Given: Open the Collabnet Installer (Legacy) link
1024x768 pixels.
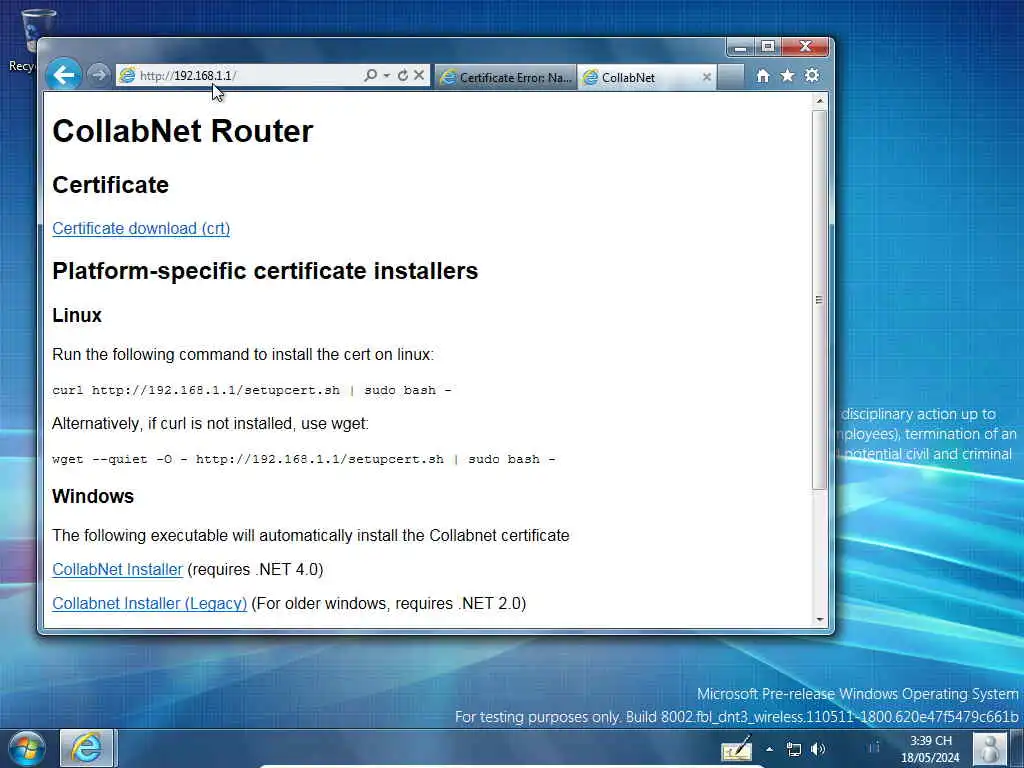Looking at the screenshot, I should [150, 603].
